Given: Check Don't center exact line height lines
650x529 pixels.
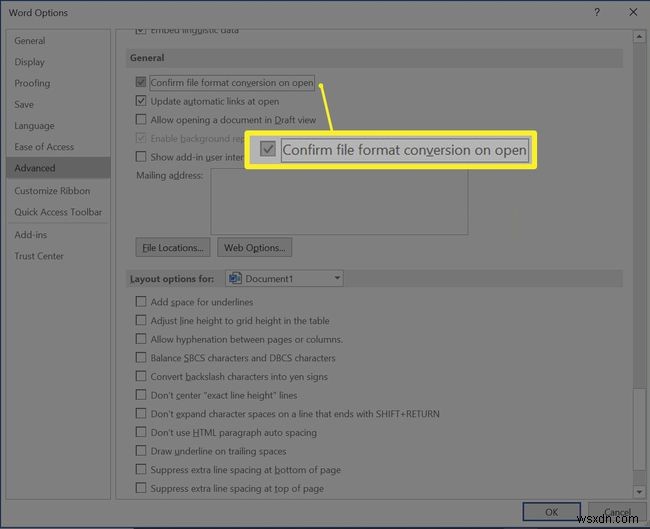Looking at the screenshot, I should click(x=141, y=394).
